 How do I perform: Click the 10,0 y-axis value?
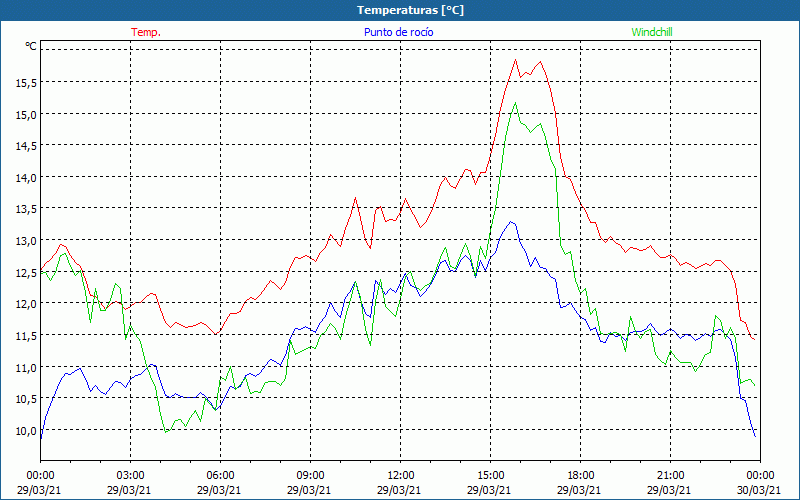click(x=26, y=431)
